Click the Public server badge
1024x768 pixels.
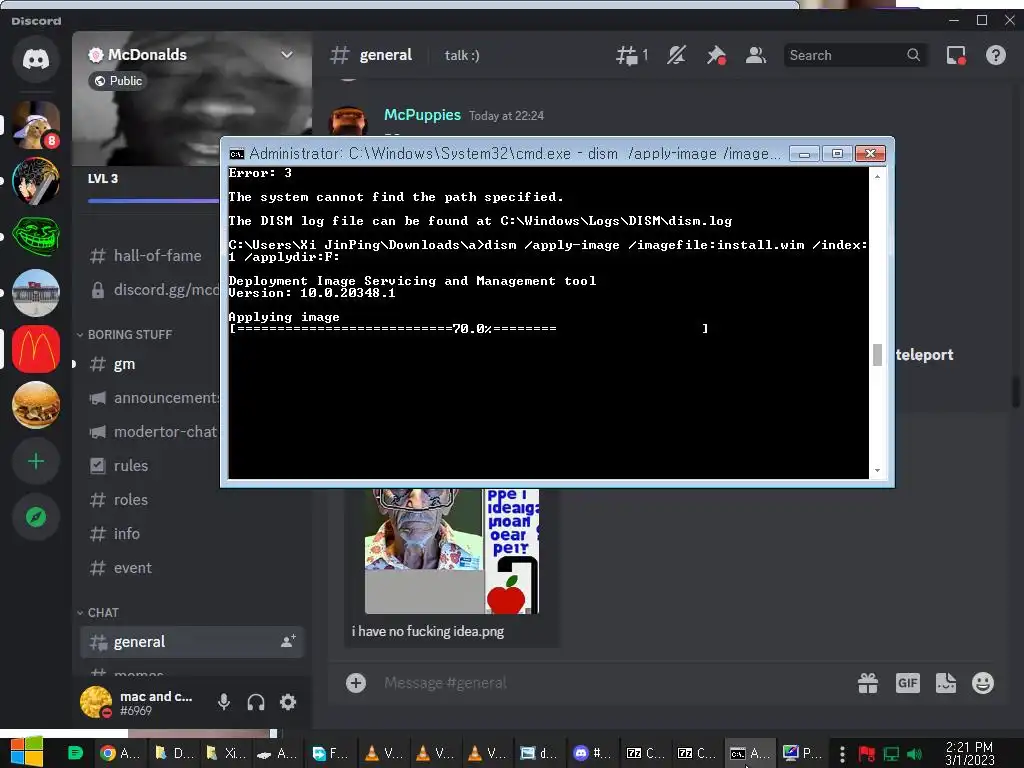118,81
